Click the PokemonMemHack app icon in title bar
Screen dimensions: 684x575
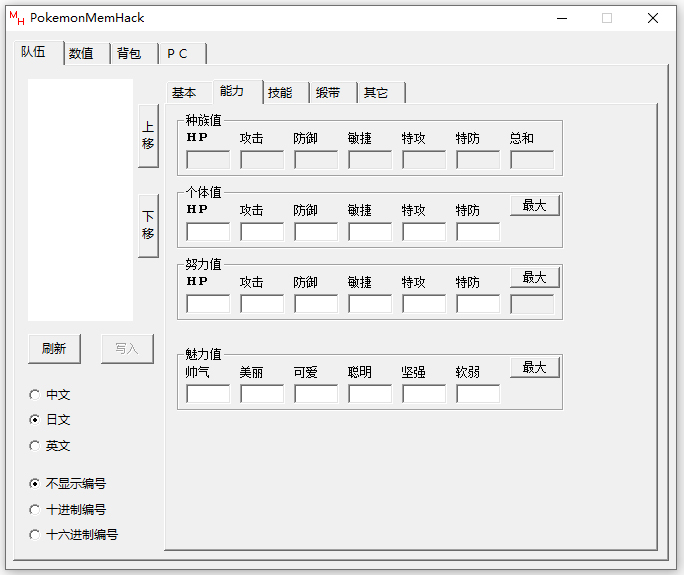(17, 18)
